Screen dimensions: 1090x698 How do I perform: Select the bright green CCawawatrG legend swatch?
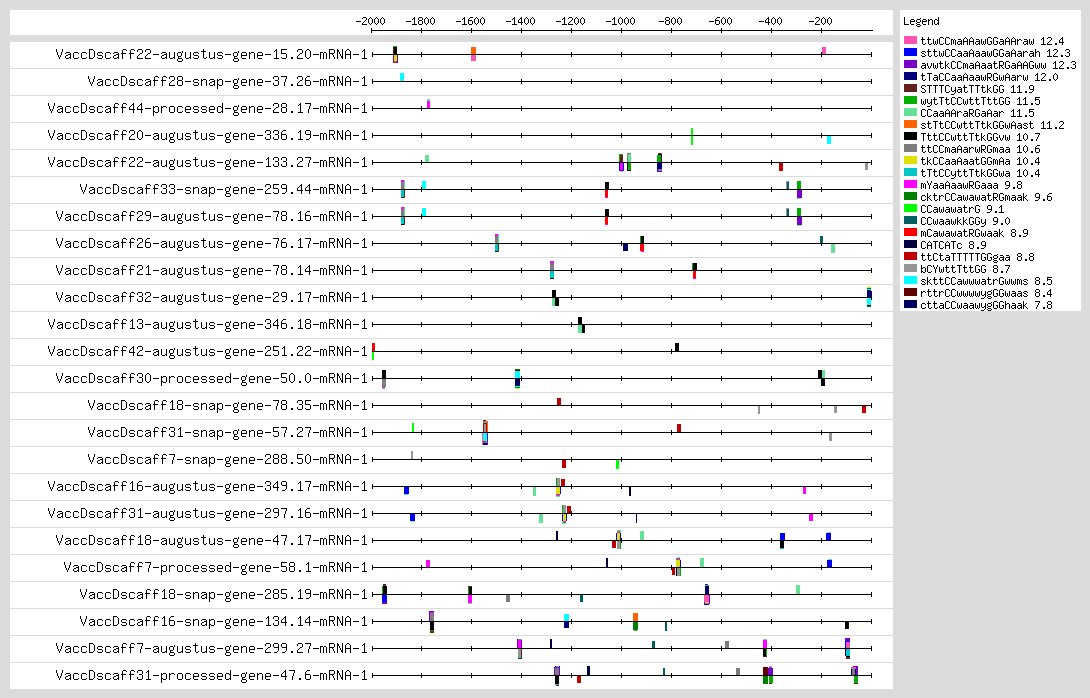[x=909, y=209]
